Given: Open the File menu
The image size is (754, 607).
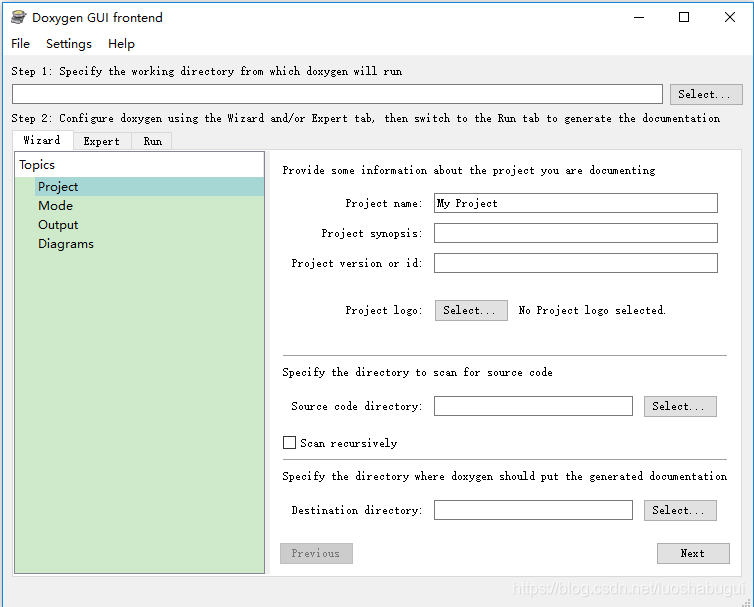Looking at the screenshot, I should 20,44.
